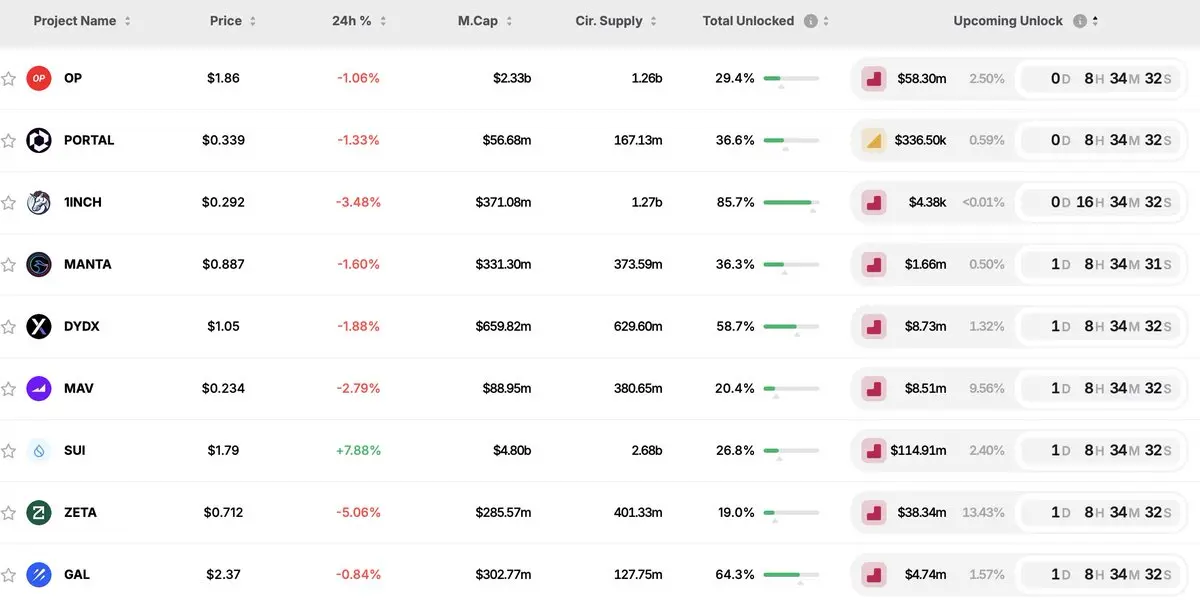Image resolution: width=1200 pixels, height=600 pixels.
Task: Click OP market cap $2.33b
Action: tap(513, 78)
